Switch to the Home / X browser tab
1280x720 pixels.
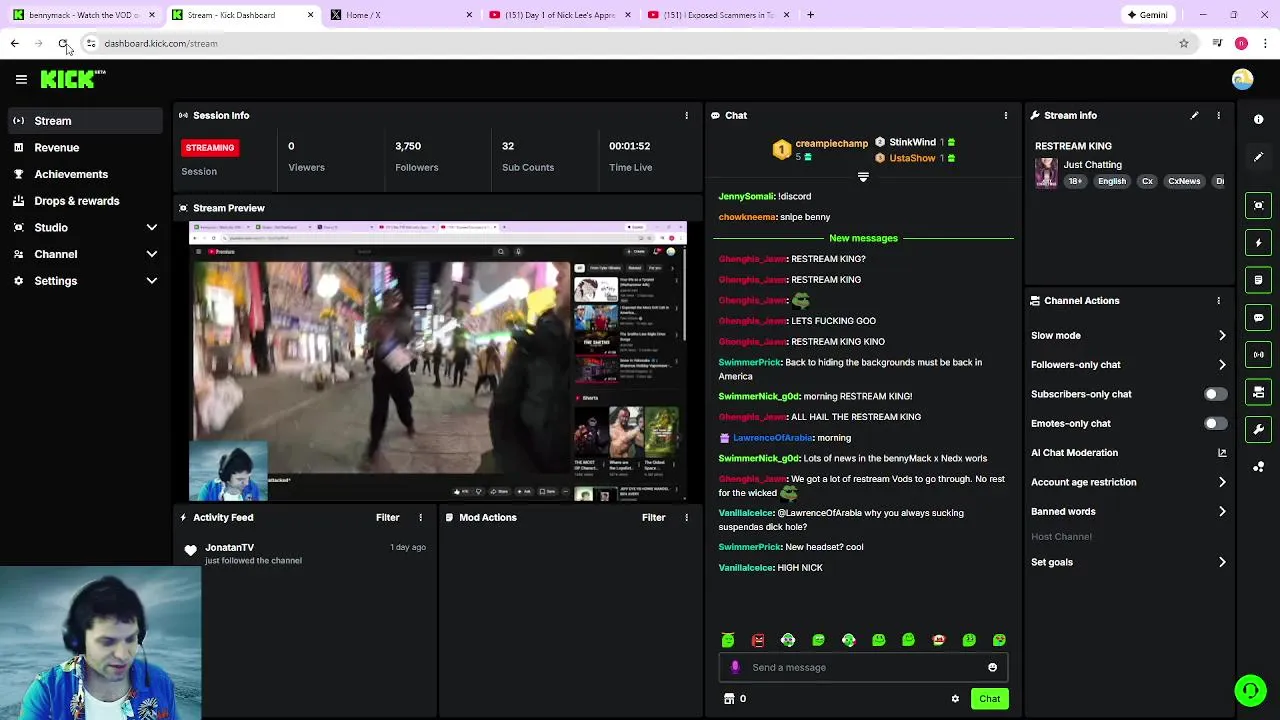(402, 15)
